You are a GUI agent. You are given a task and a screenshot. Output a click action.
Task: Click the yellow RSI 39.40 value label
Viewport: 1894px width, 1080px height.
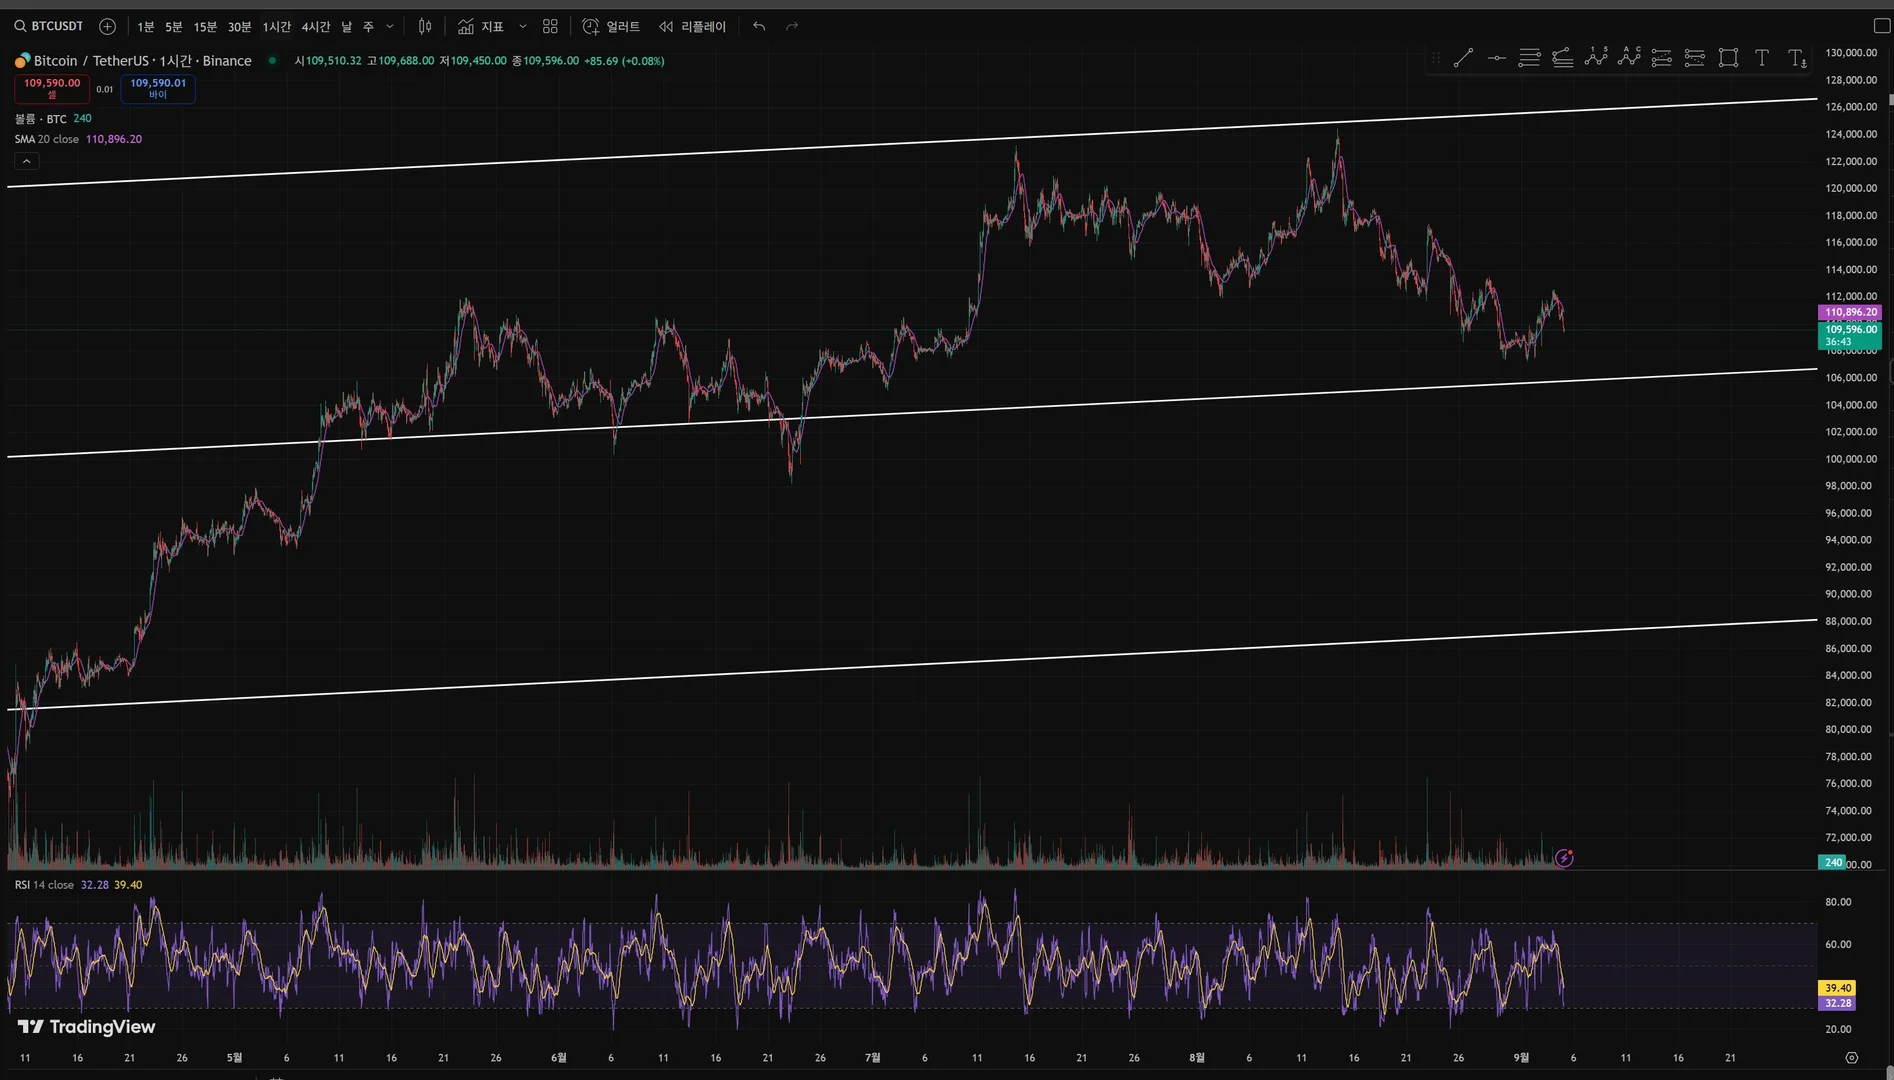pos(1837,988)
